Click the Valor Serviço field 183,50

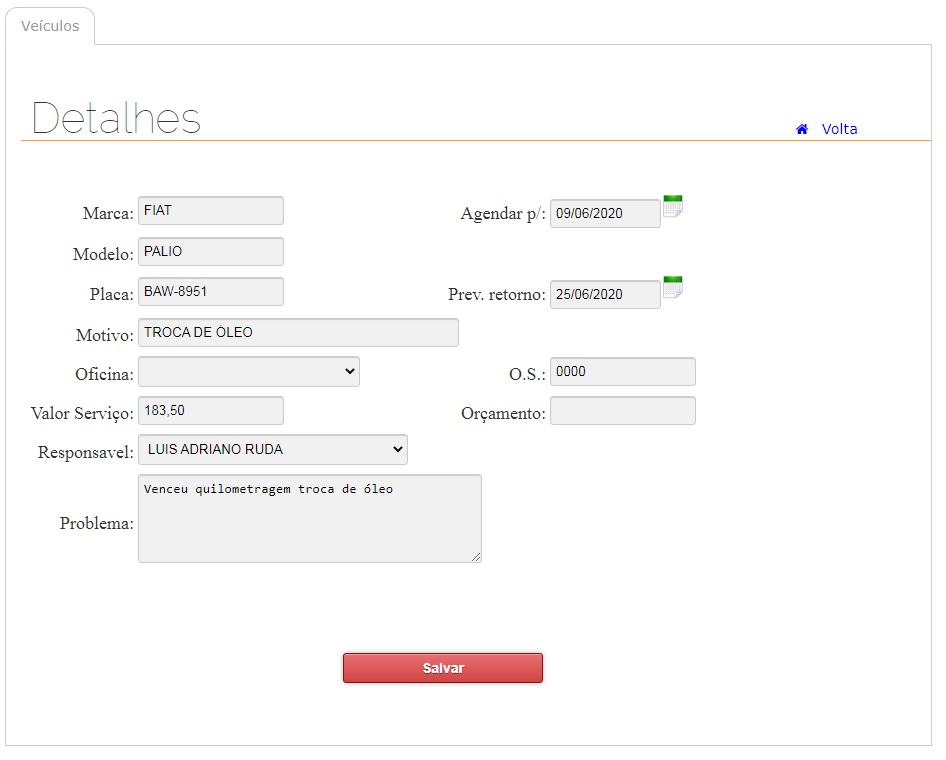click(x=210, y=411)
